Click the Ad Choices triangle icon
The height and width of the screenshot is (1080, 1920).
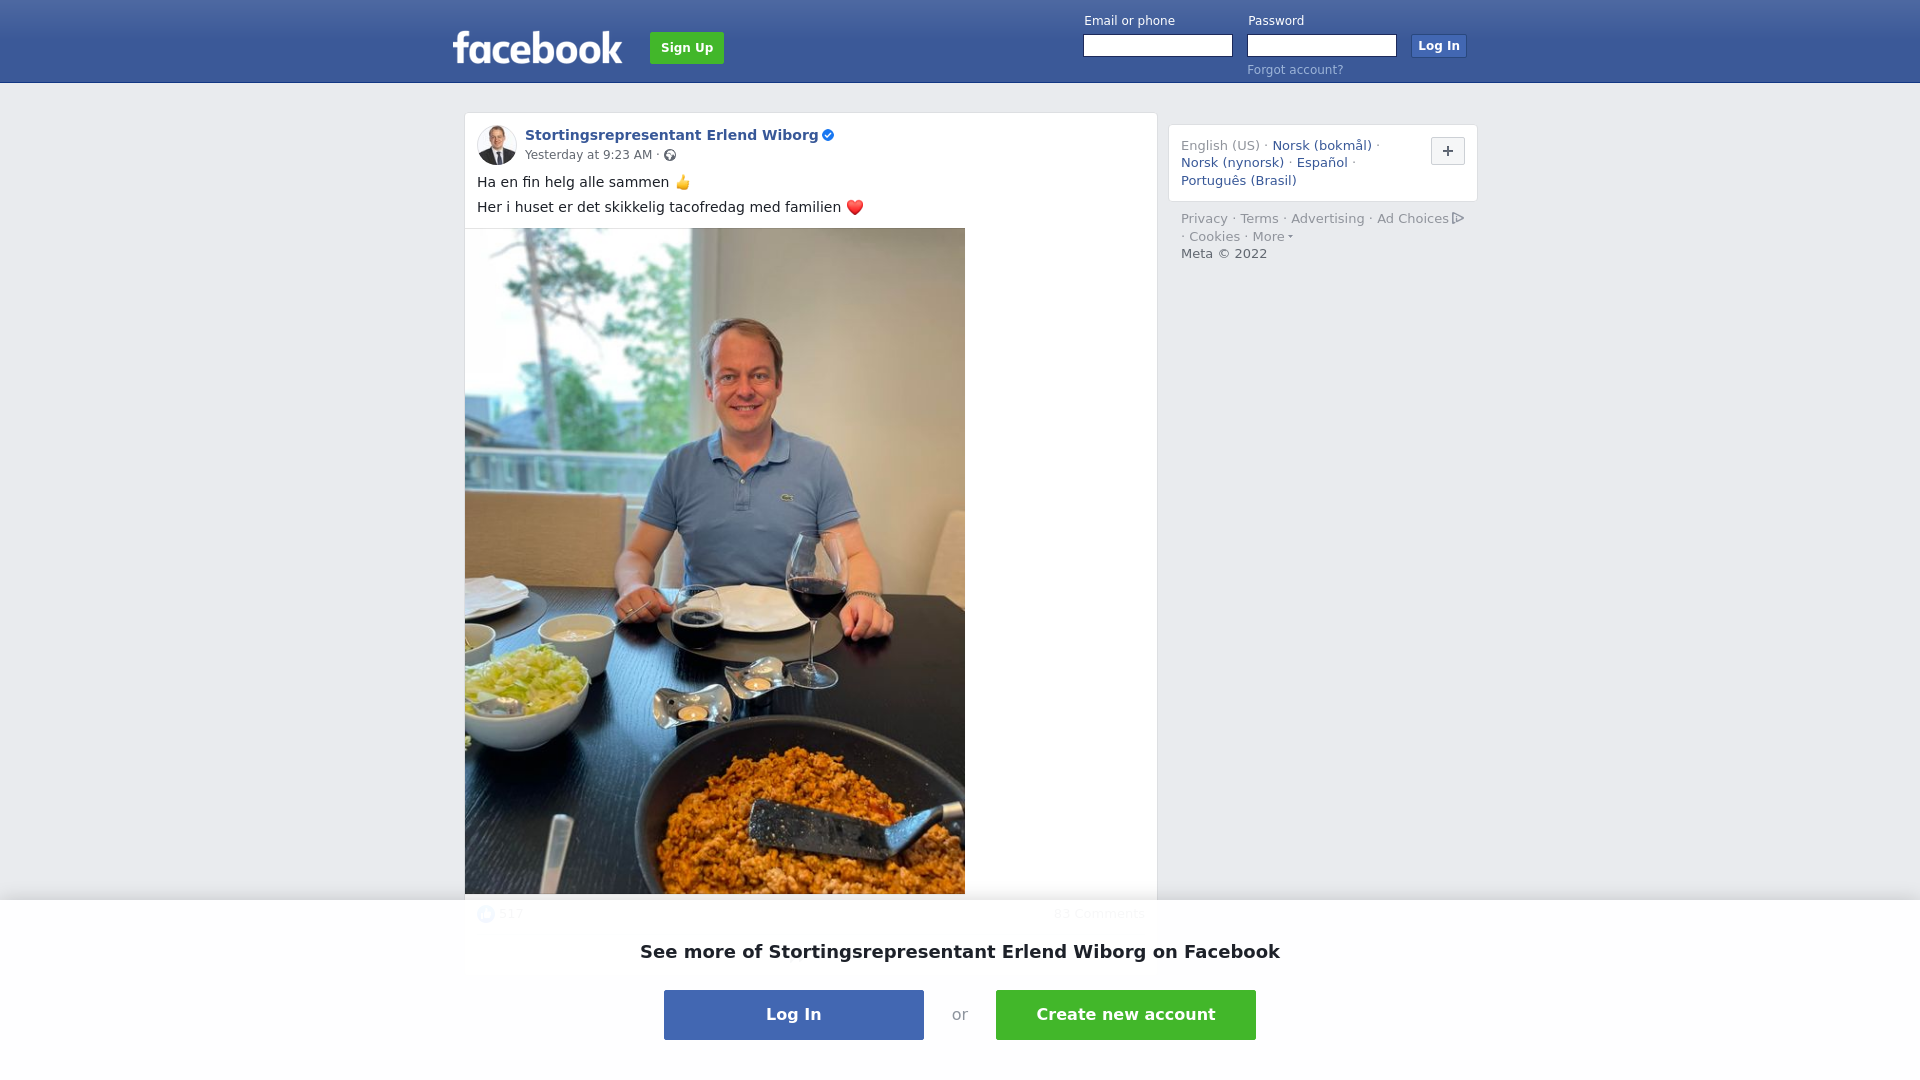pyautogui.click(x=1458, y=218)
